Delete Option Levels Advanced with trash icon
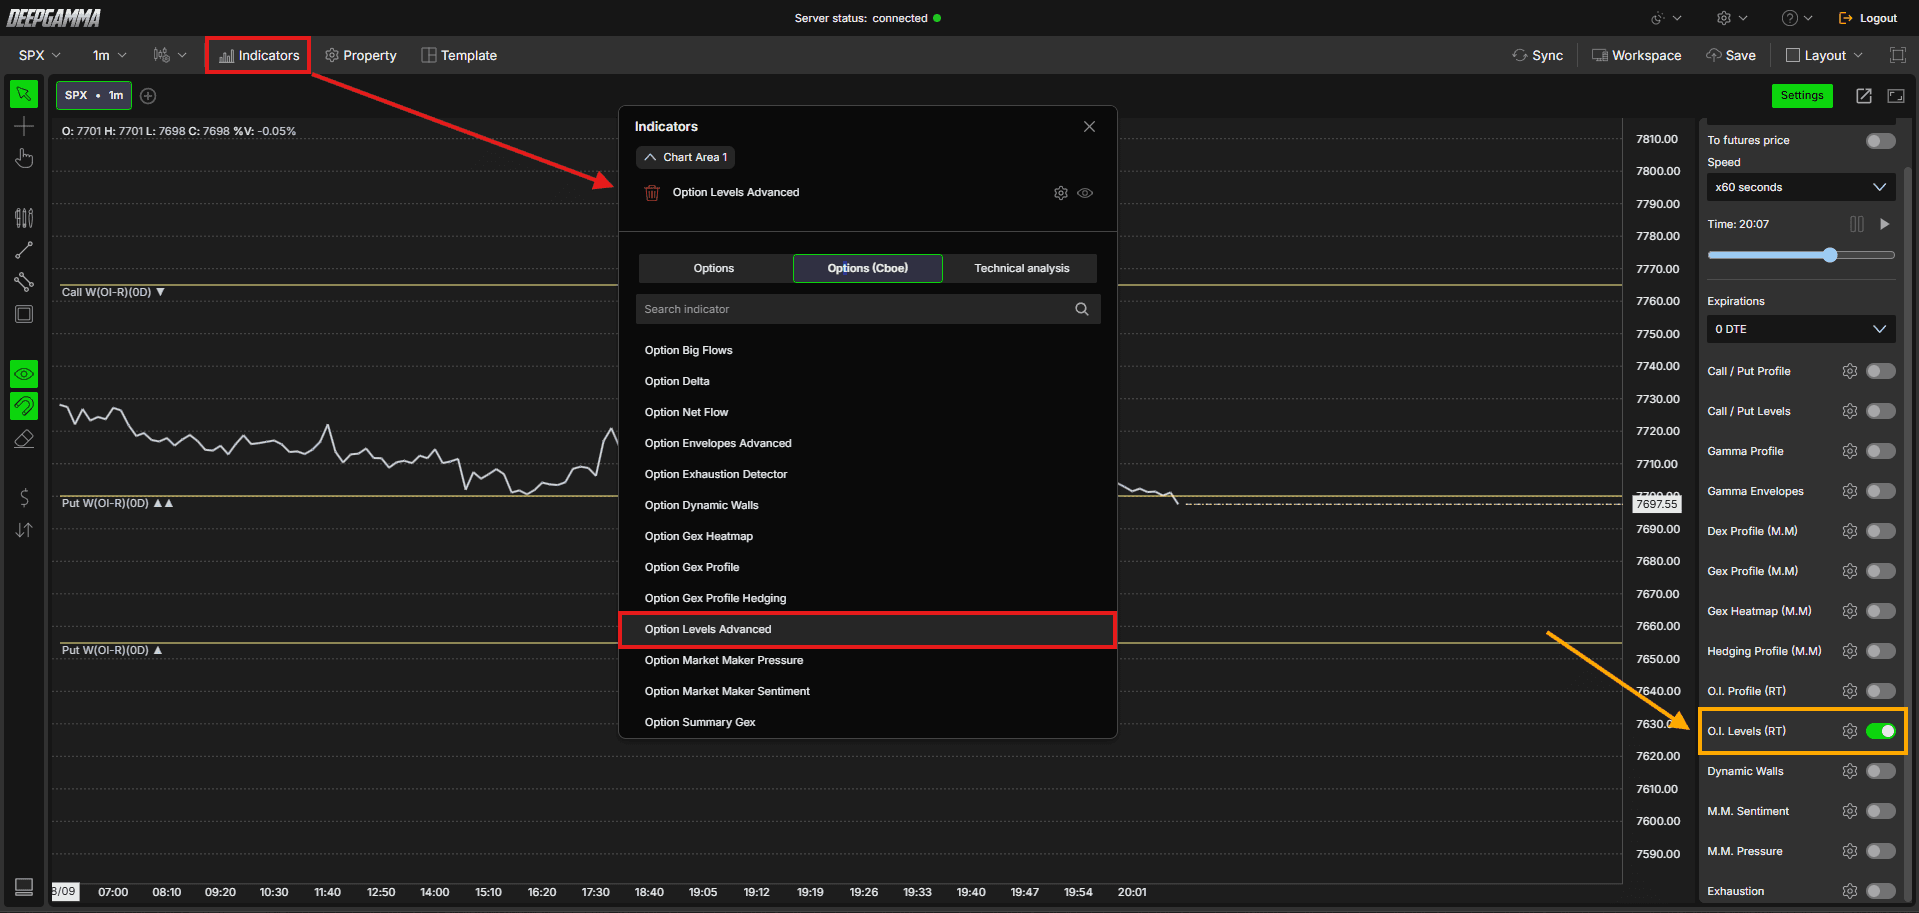1919x913 pixels. pyautogui.click(x=652, y=193)
